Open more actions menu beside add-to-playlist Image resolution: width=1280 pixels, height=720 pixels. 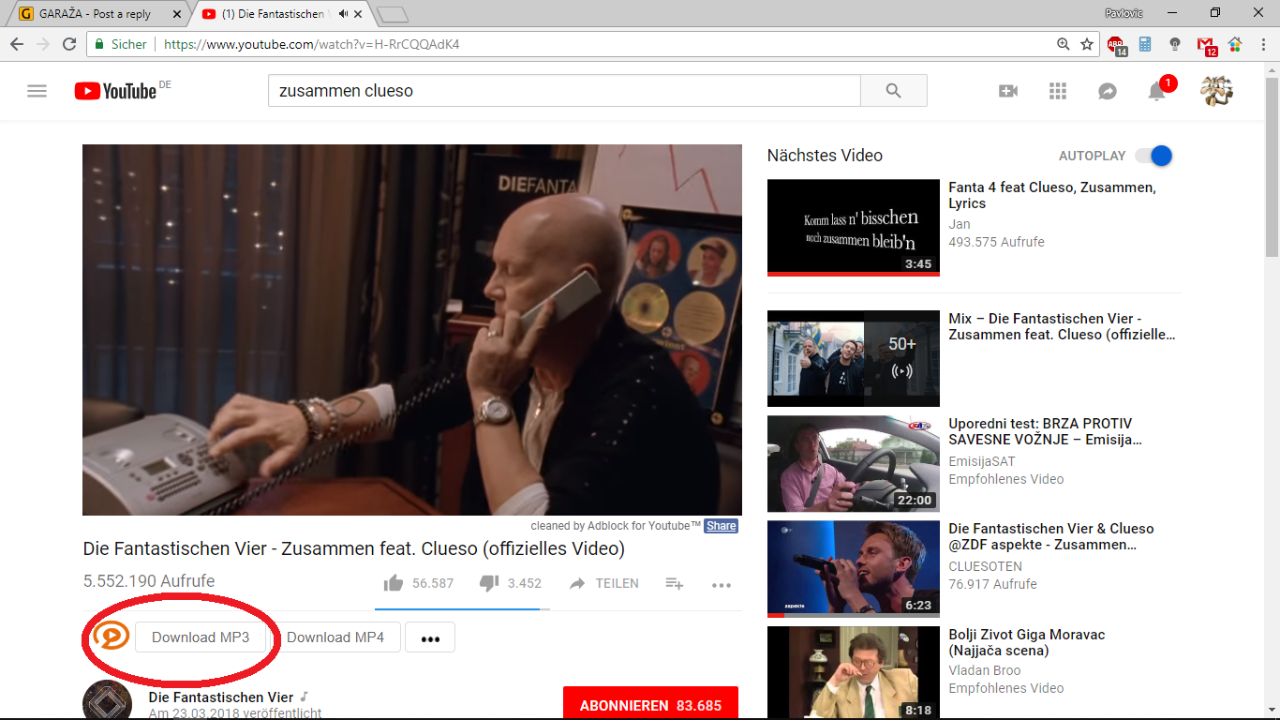(x=721, y=585)
